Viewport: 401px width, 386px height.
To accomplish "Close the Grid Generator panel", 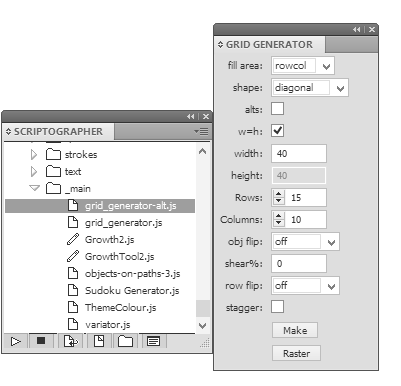I will [372, 30].
